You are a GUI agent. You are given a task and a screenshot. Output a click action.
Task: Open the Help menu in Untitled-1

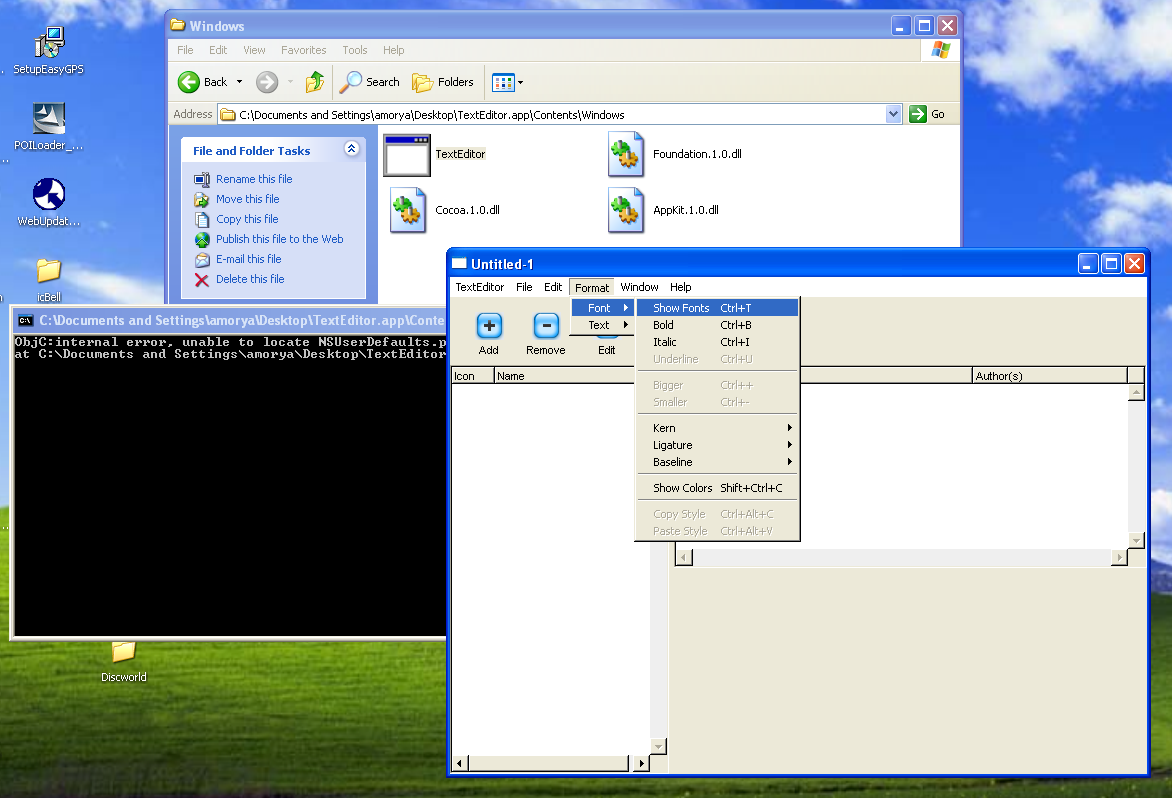[x=680, y=287]
